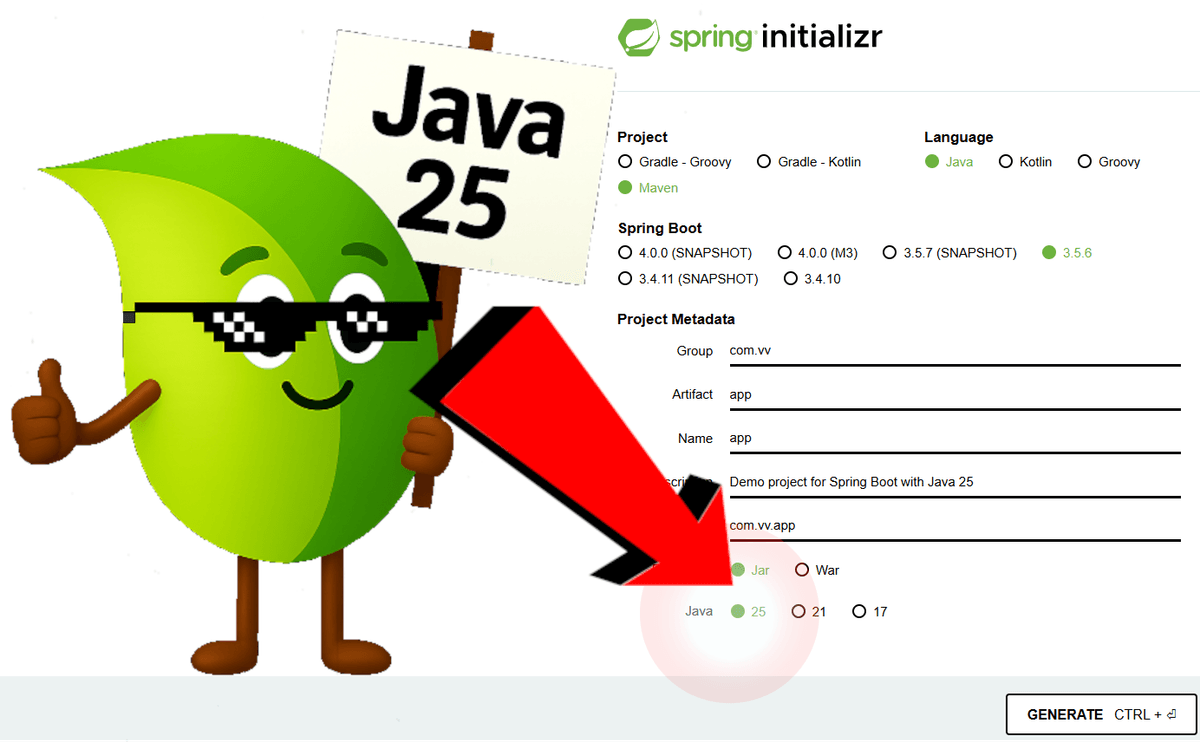This screenshot has width=1200, height=742.
Task: Select Spring Boot 3.5.6 version
Action: point(1067,253)
